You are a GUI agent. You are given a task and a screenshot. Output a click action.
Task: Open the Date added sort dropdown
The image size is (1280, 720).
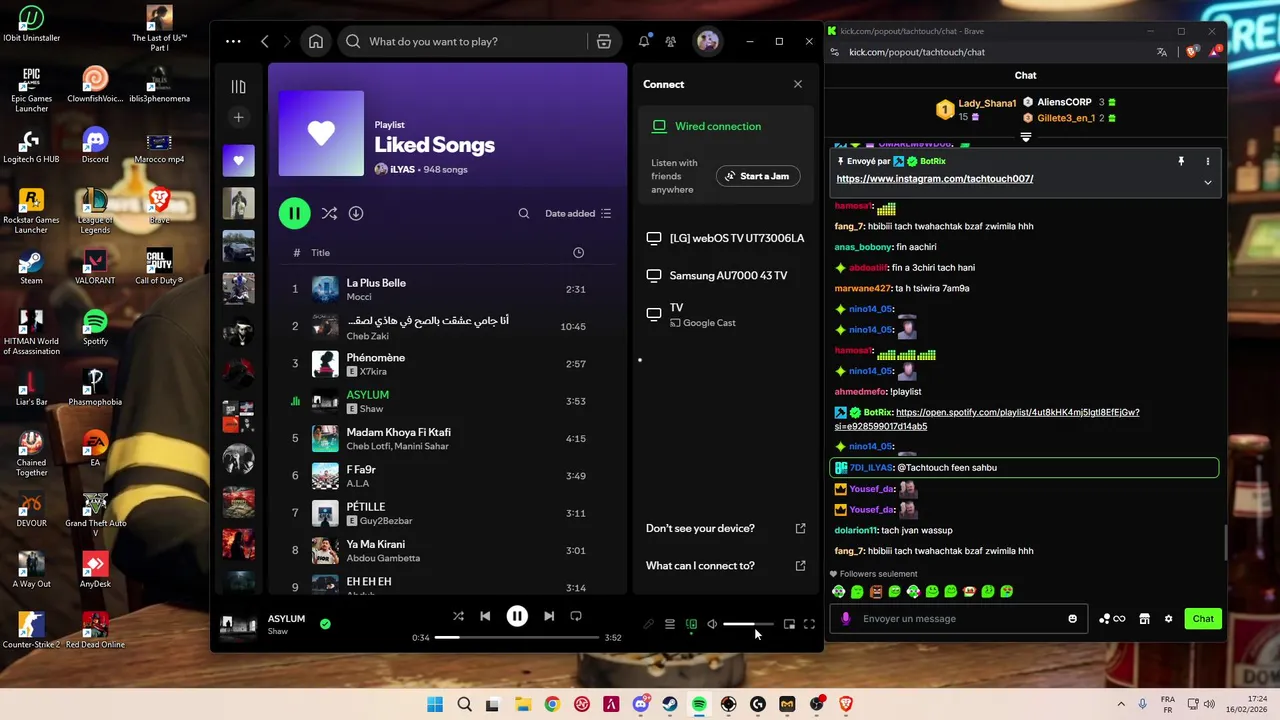[578, 213]
